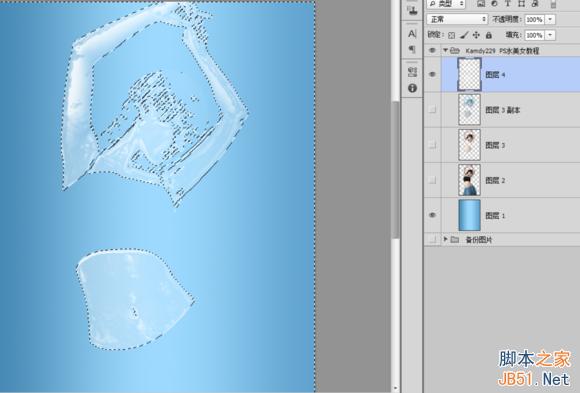Hide the 图层 1 layer eye
The width and height of the screenshot is (580, 393).
pyautogui.click(x=432, y=215)
